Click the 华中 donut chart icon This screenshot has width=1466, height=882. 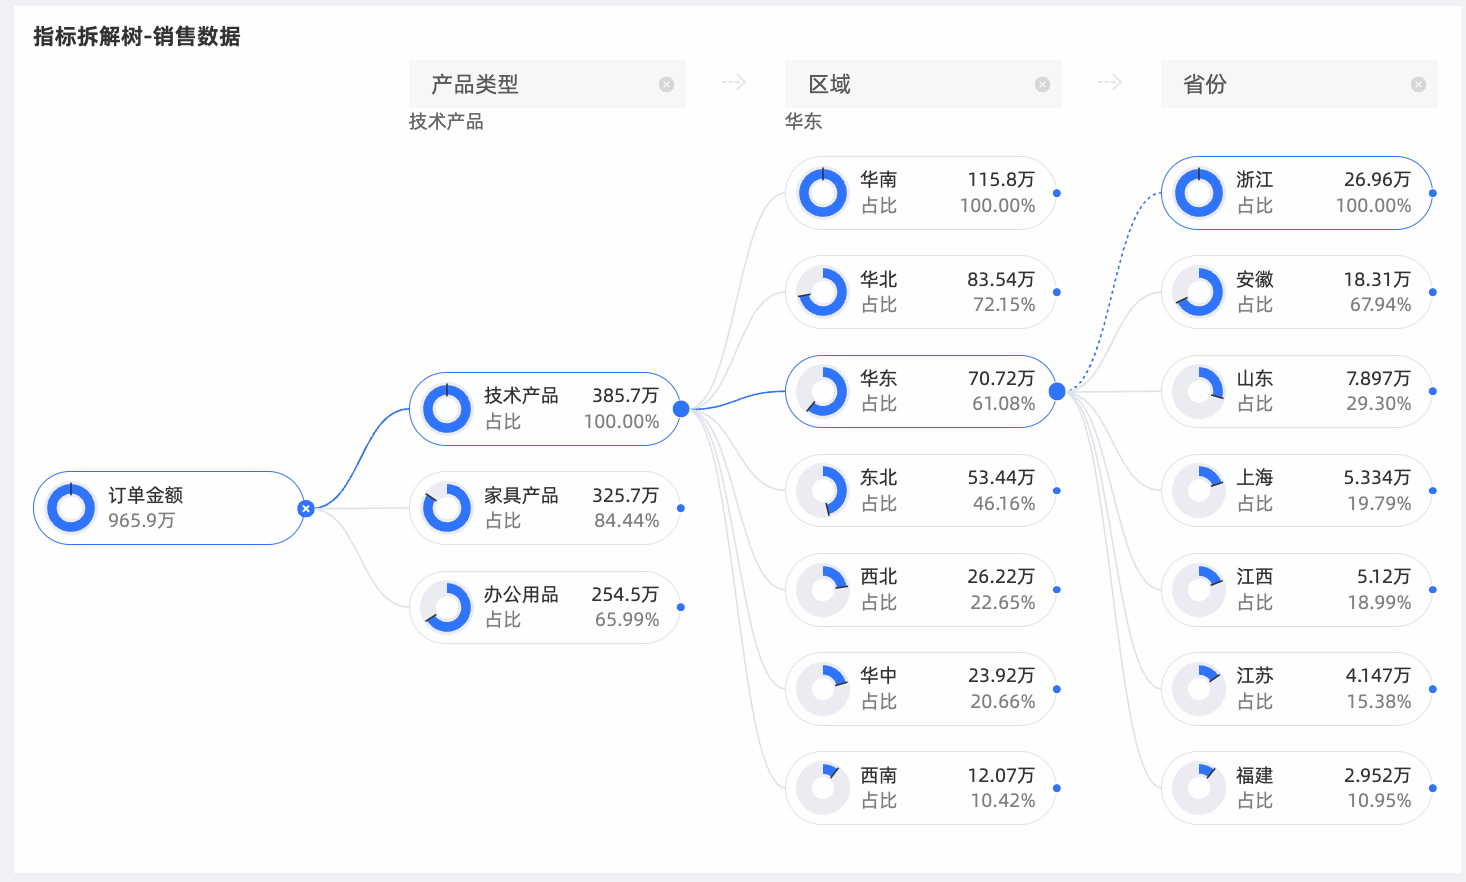coord(823,689)
